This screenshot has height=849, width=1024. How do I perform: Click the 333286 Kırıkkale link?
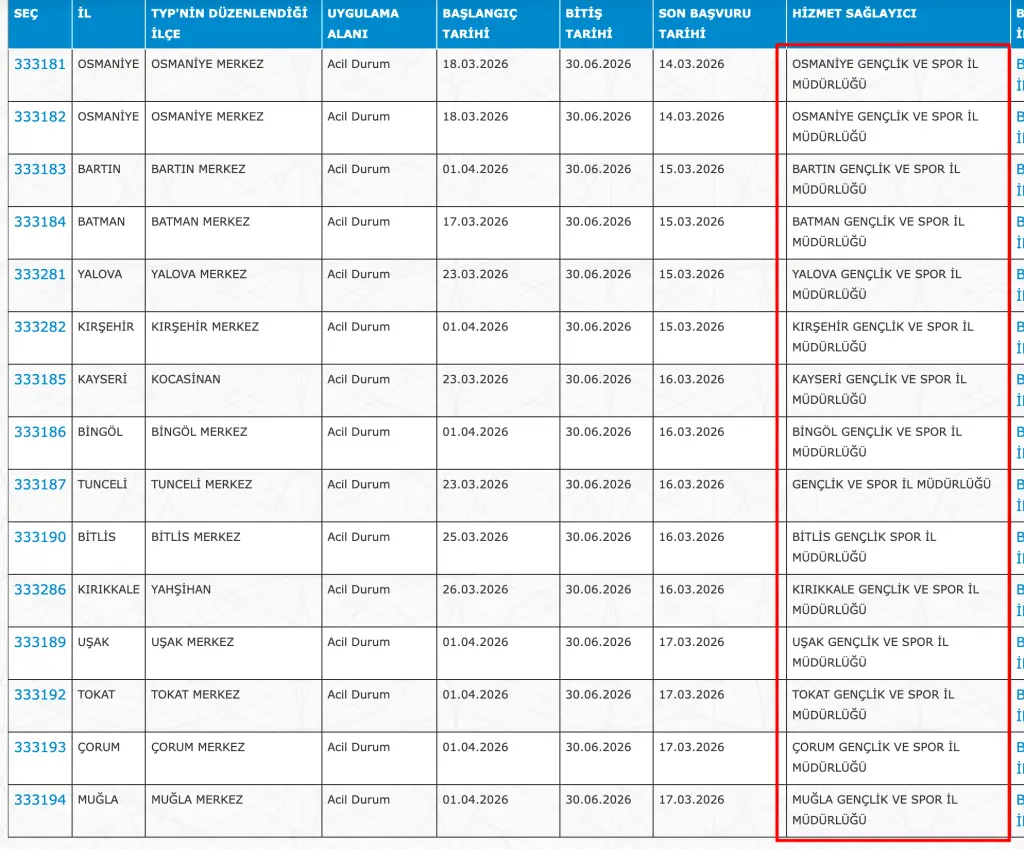click(x=40, y=590)
